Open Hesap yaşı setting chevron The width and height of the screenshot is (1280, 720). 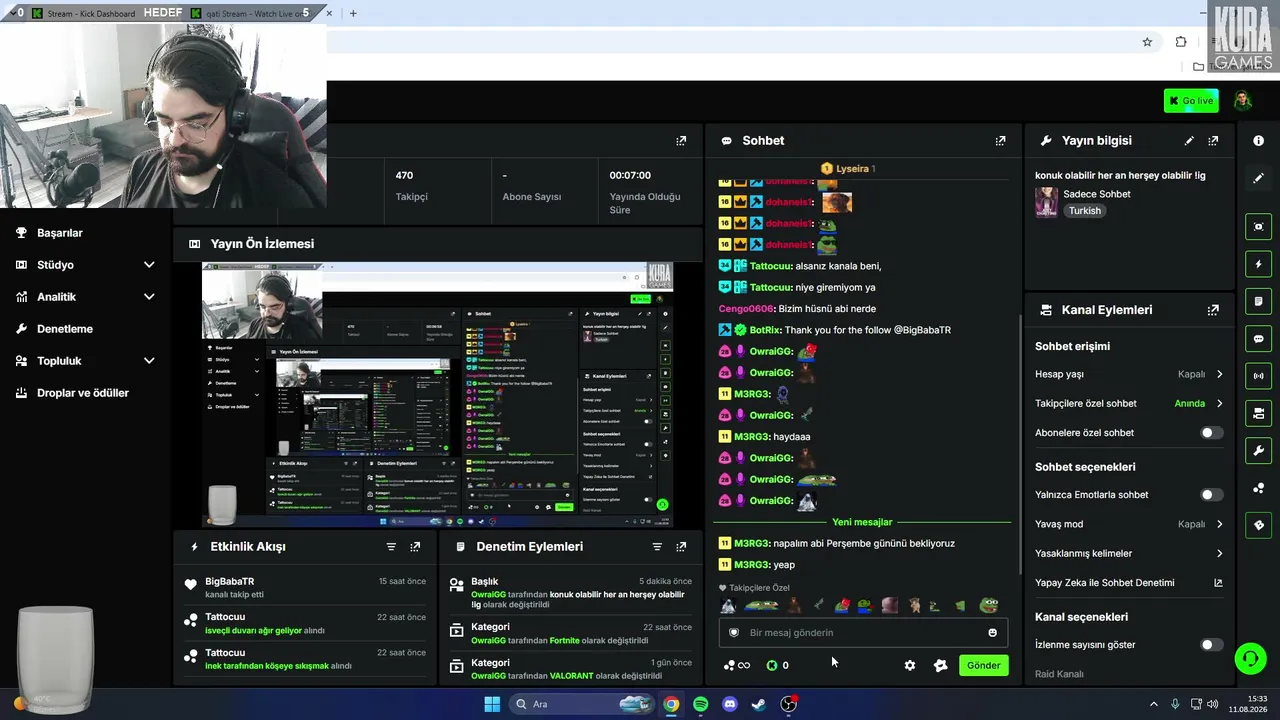point(1219,374)
